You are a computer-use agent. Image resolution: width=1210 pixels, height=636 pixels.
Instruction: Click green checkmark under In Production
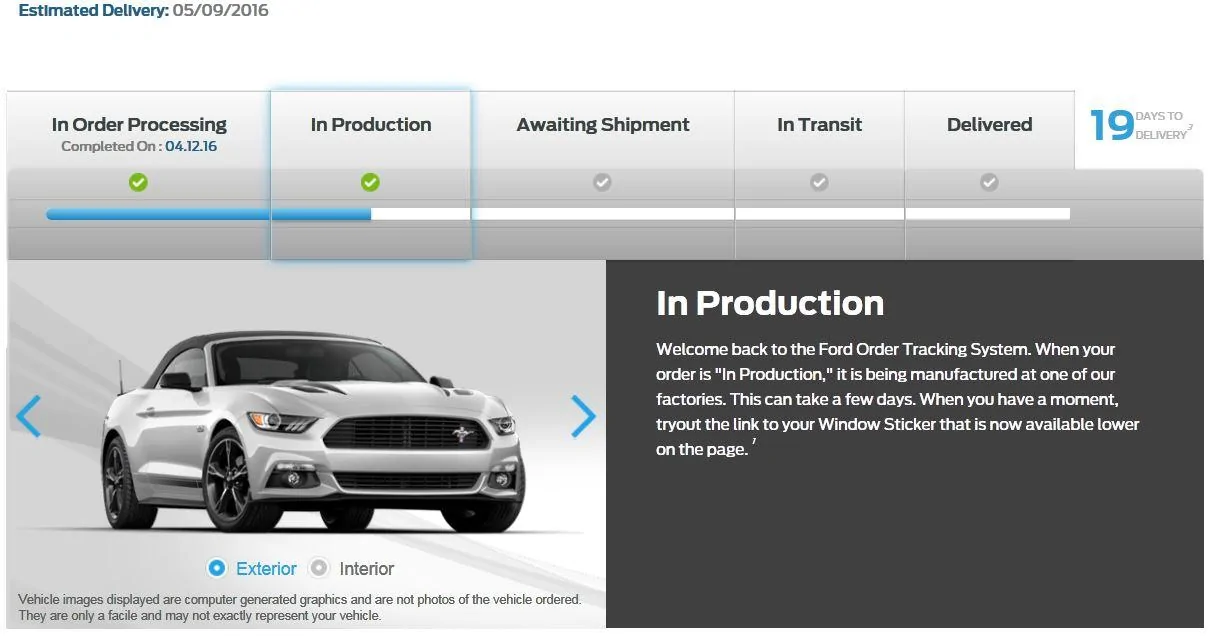pos(370,182)
